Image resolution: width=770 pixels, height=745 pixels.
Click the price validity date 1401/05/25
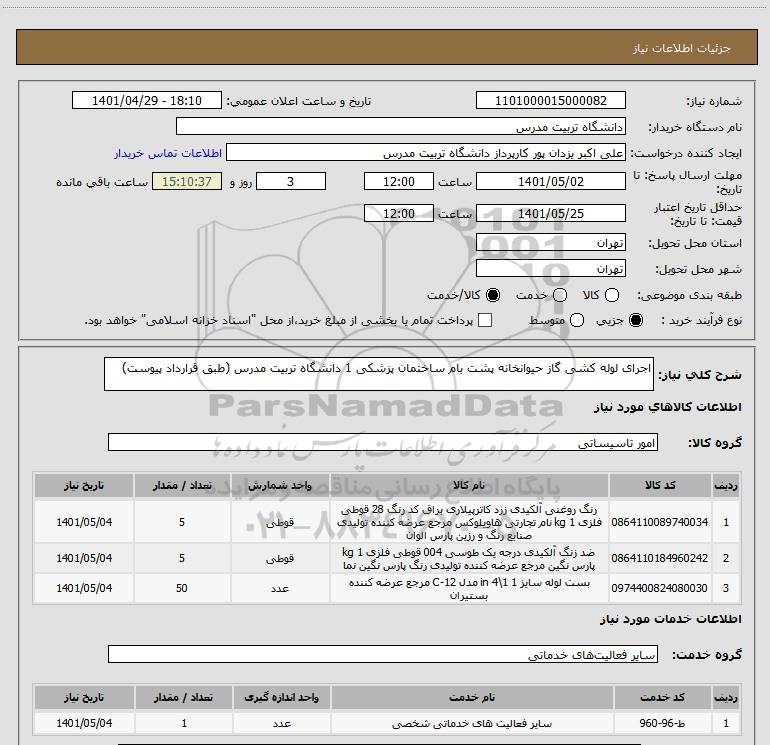point(550,213)
